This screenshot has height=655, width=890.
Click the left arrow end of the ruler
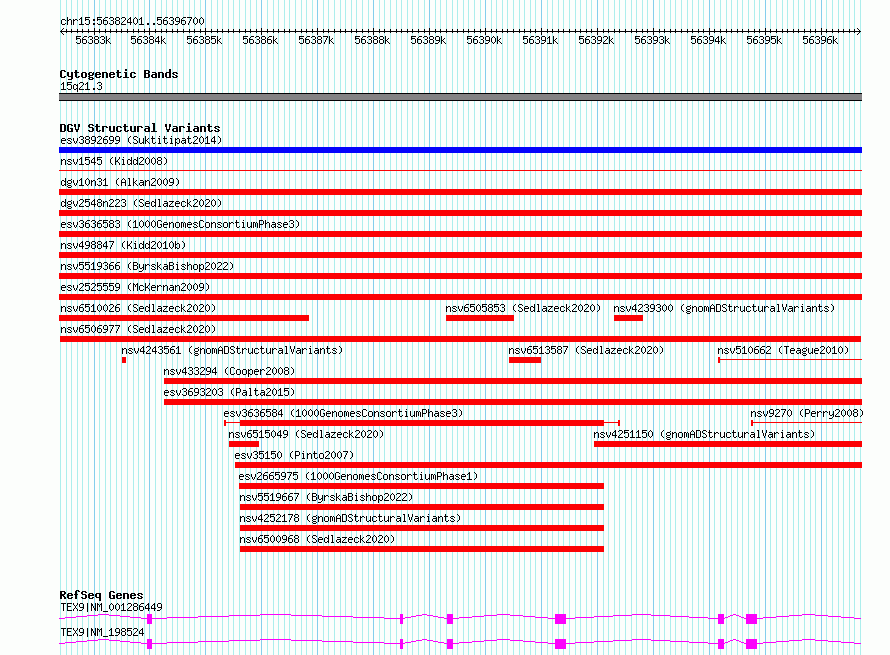coord(62,31)
